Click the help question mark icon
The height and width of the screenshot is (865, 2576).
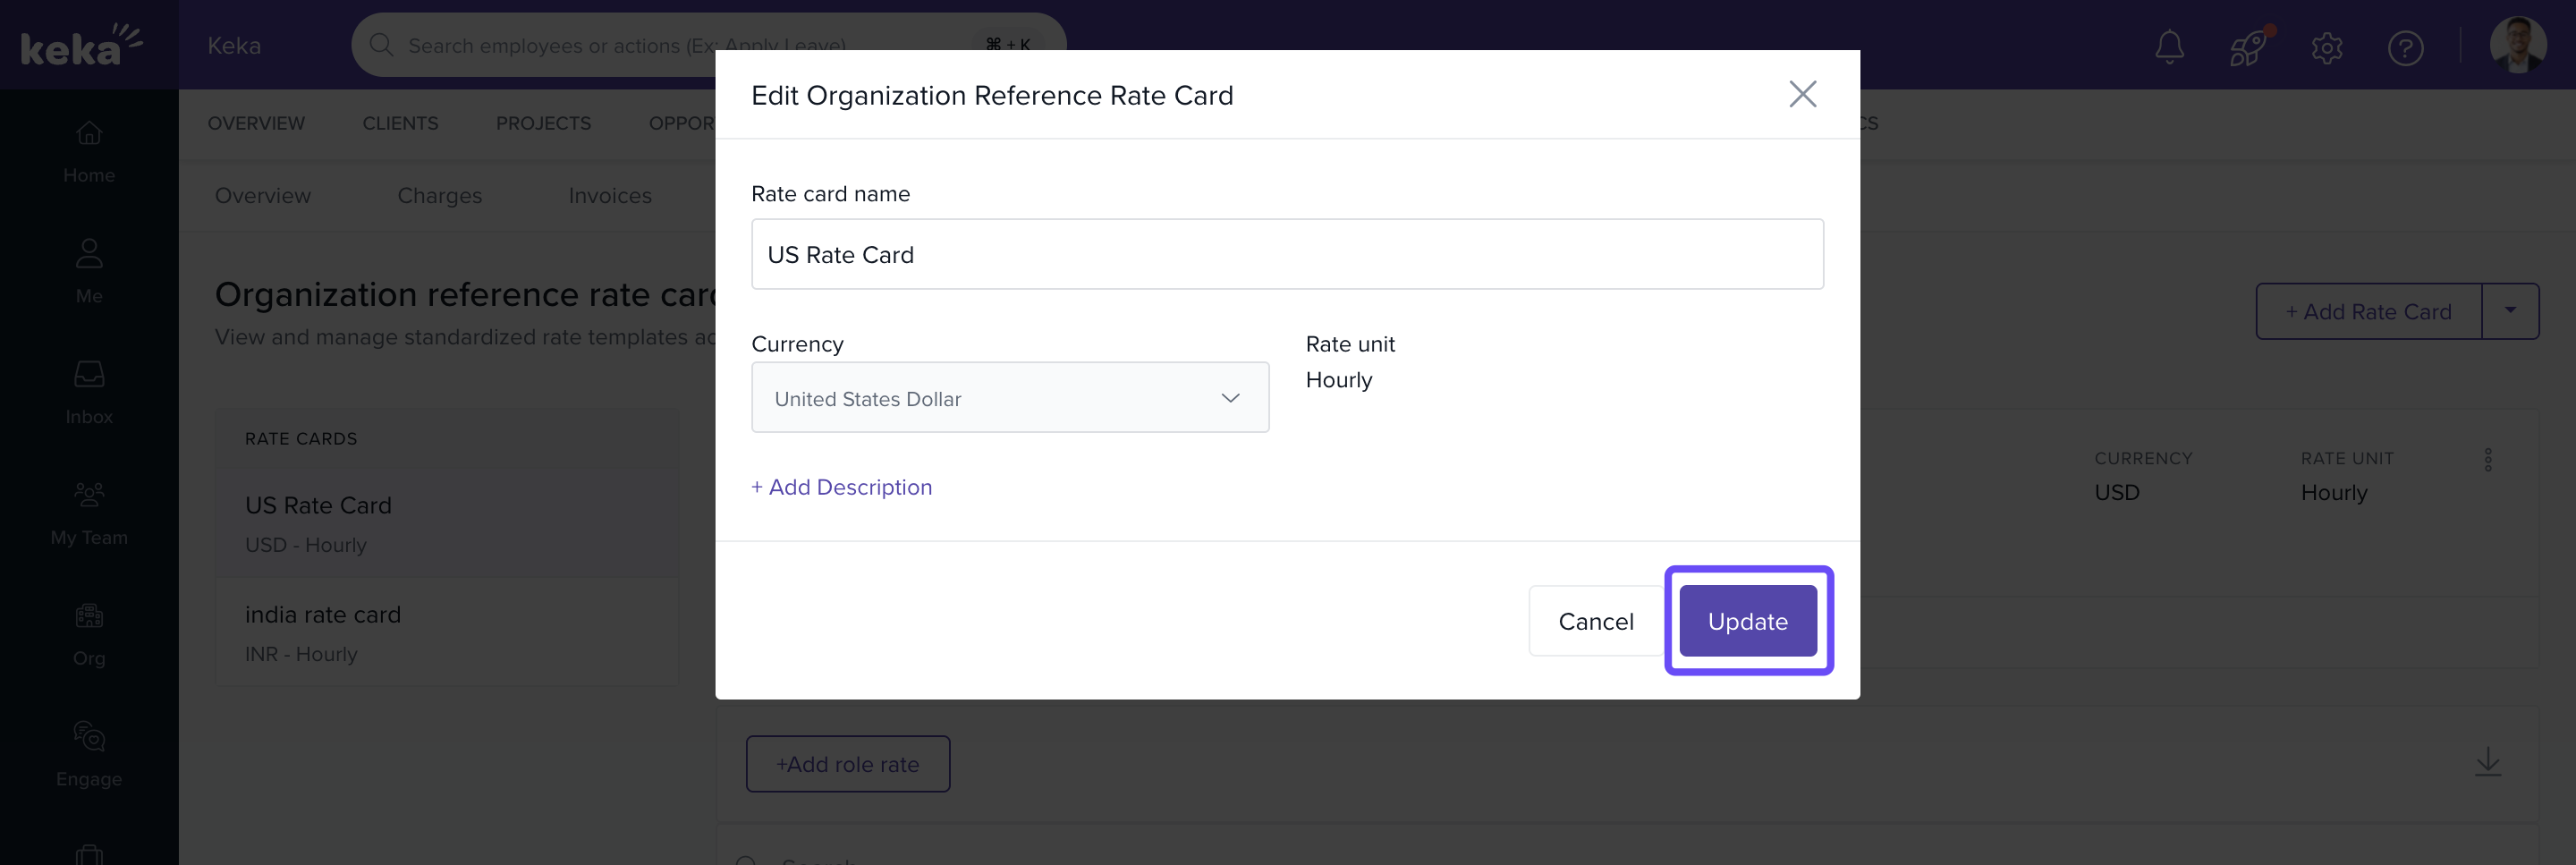[x=2404, y=47]
